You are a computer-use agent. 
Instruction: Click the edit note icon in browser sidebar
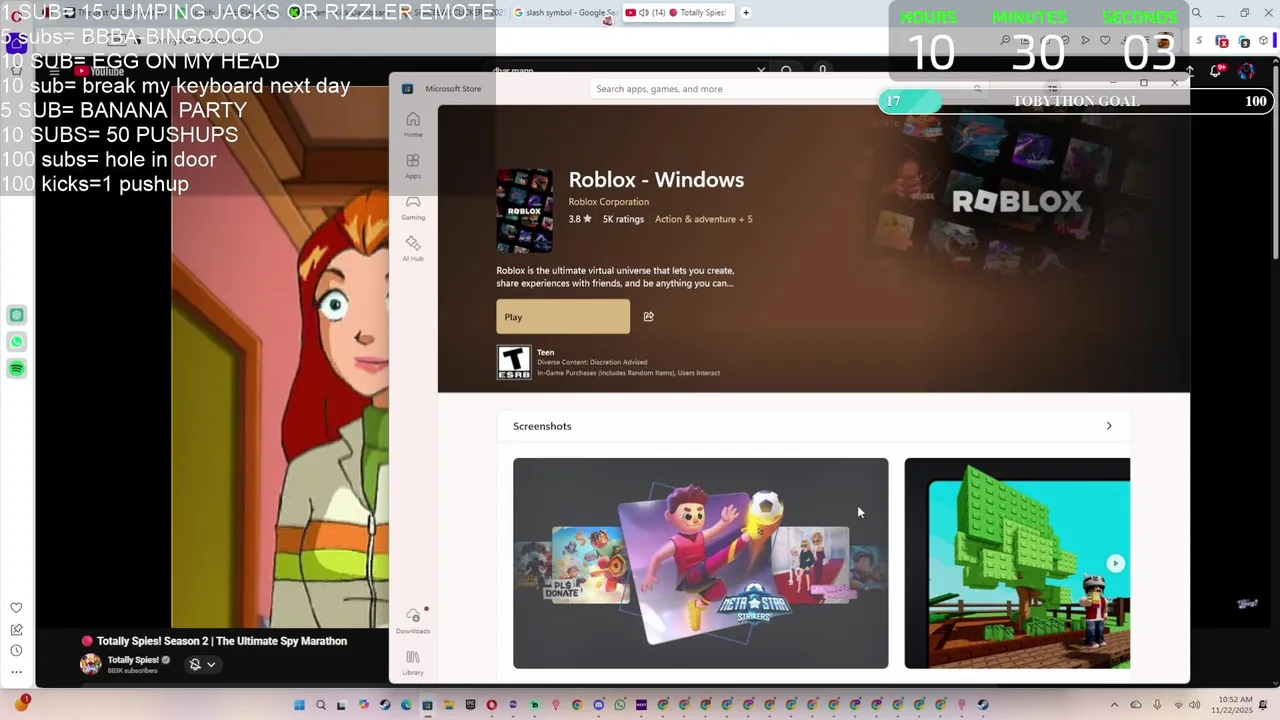(x=16, y=629)
